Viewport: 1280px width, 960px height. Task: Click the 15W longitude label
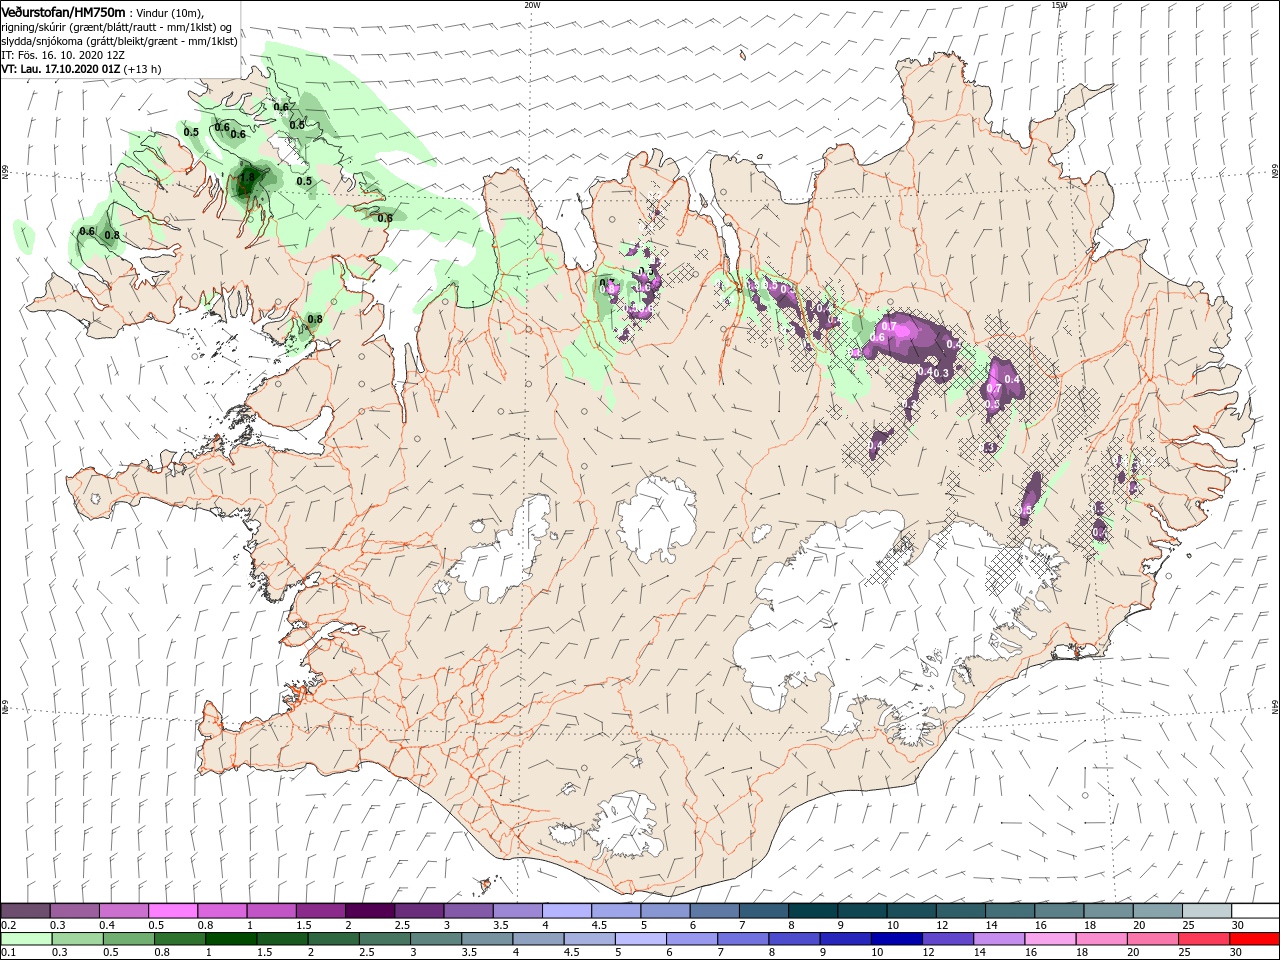1059,5
